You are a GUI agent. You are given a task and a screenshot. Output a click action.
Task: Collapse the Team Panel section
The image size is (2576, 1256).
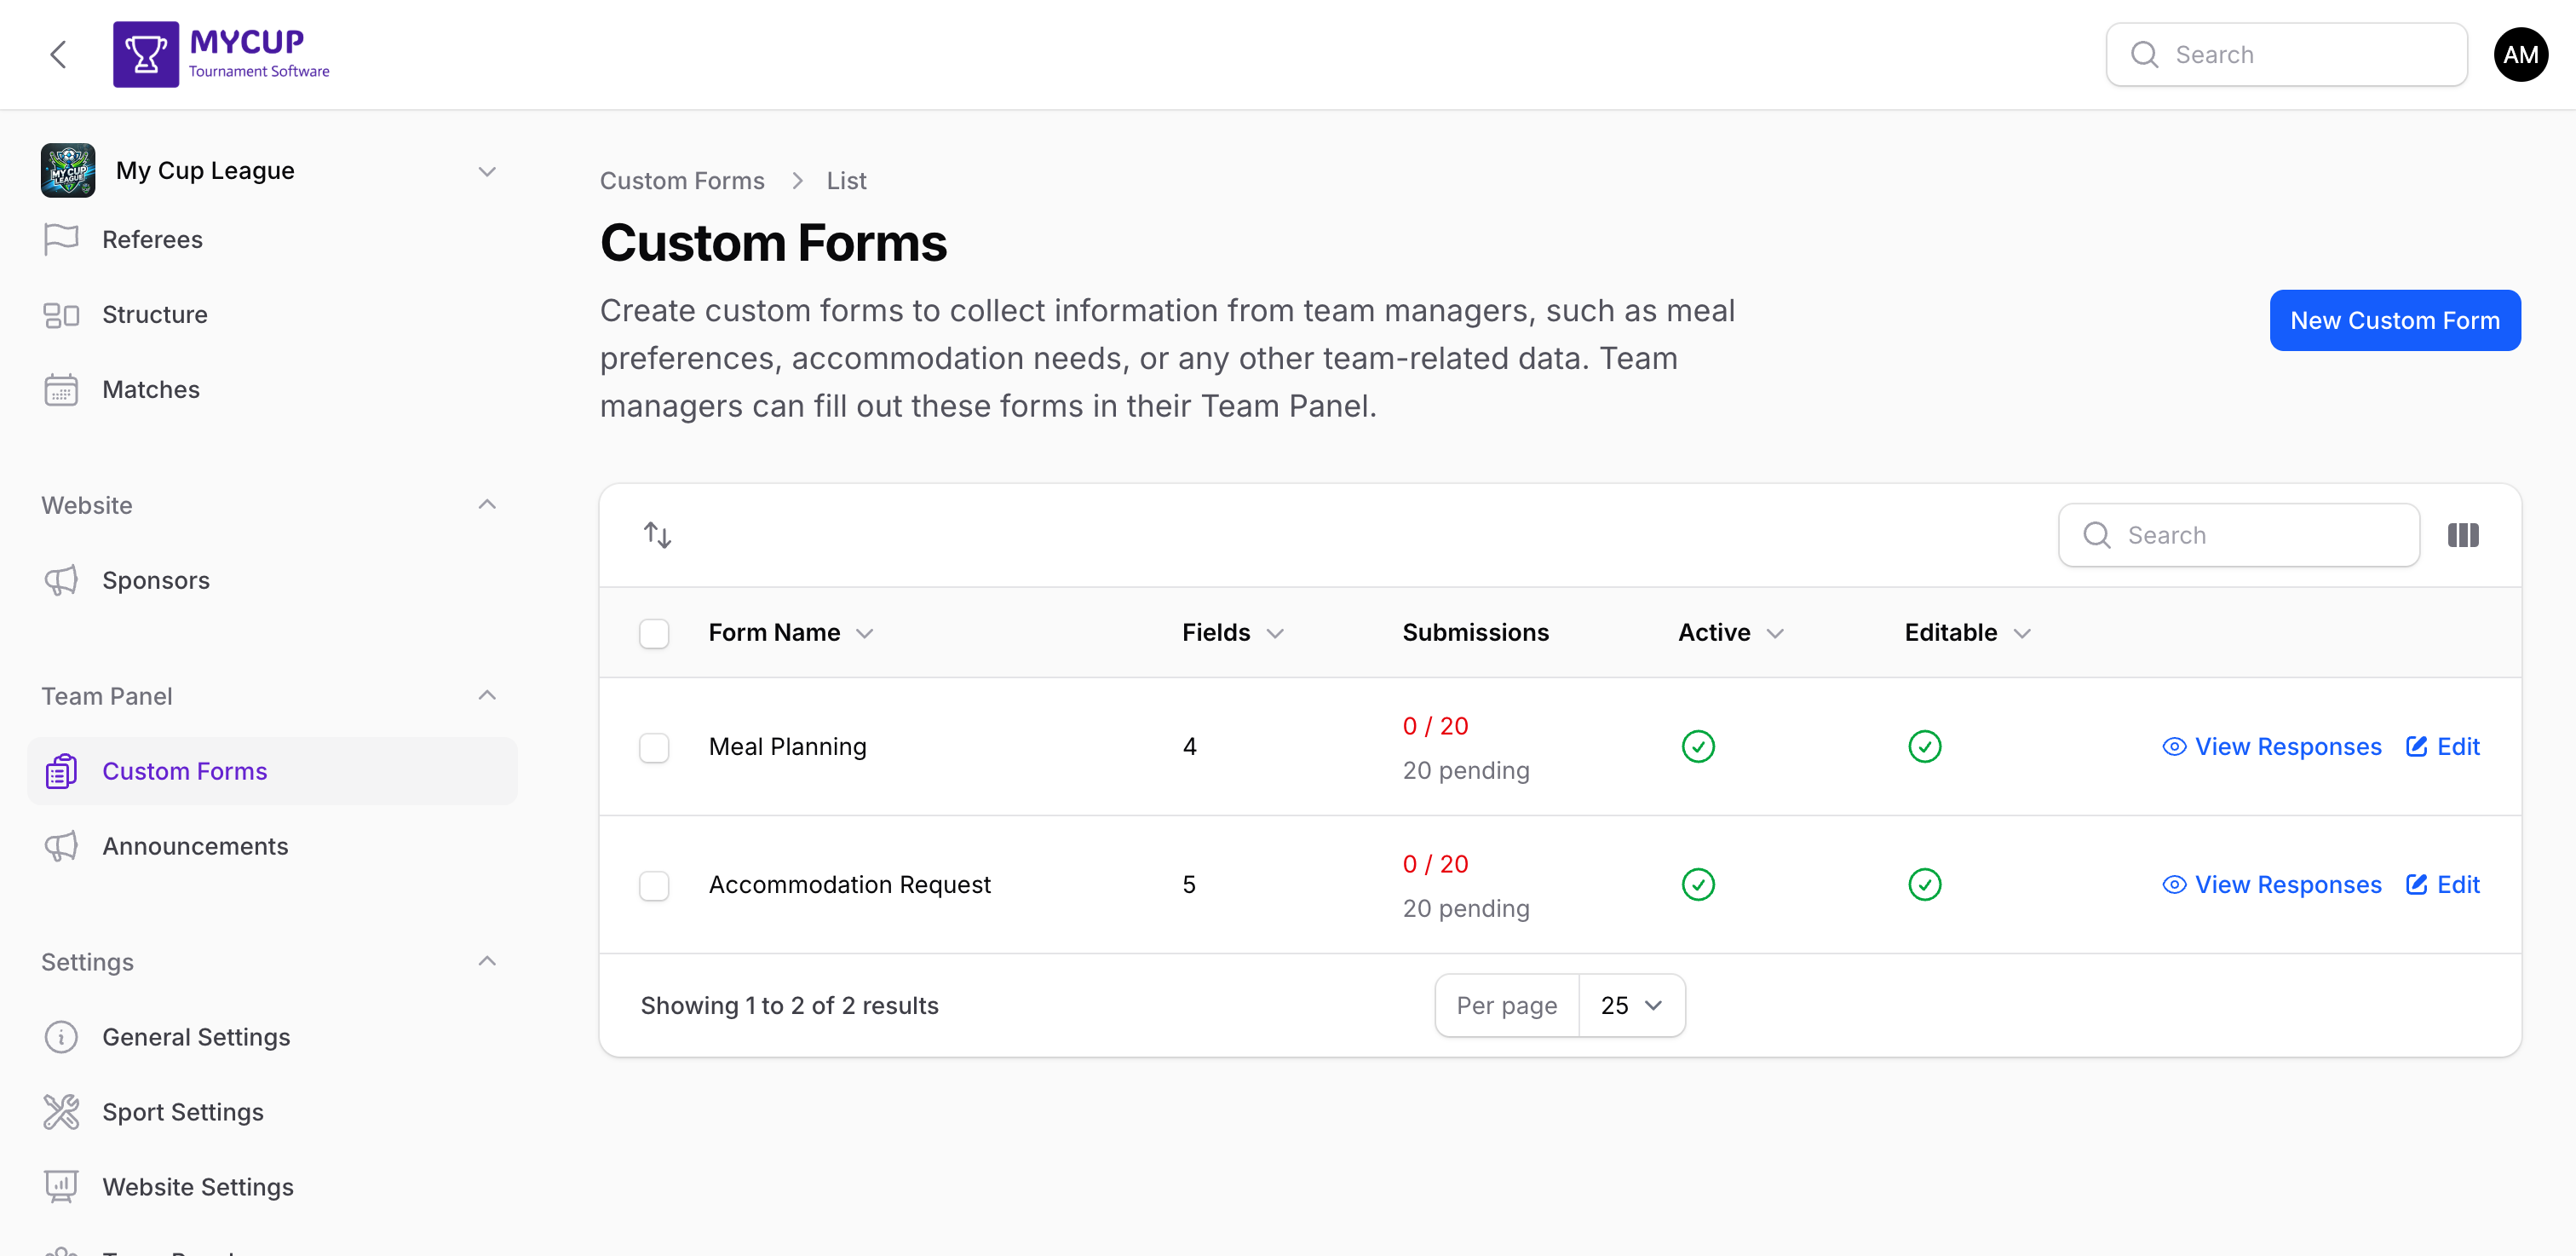pos(487,695)
